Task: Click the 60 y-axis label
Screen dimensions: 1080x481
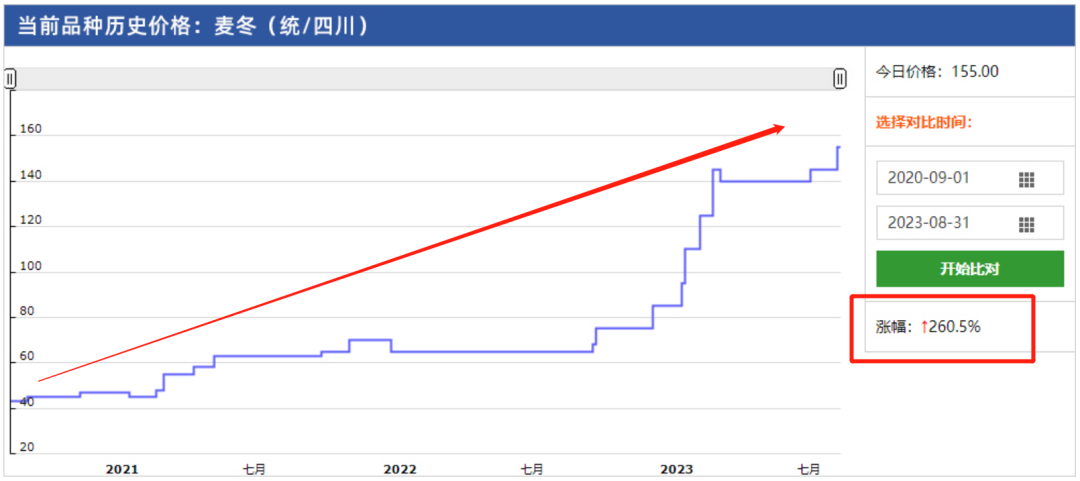Action: coord(27,356)
